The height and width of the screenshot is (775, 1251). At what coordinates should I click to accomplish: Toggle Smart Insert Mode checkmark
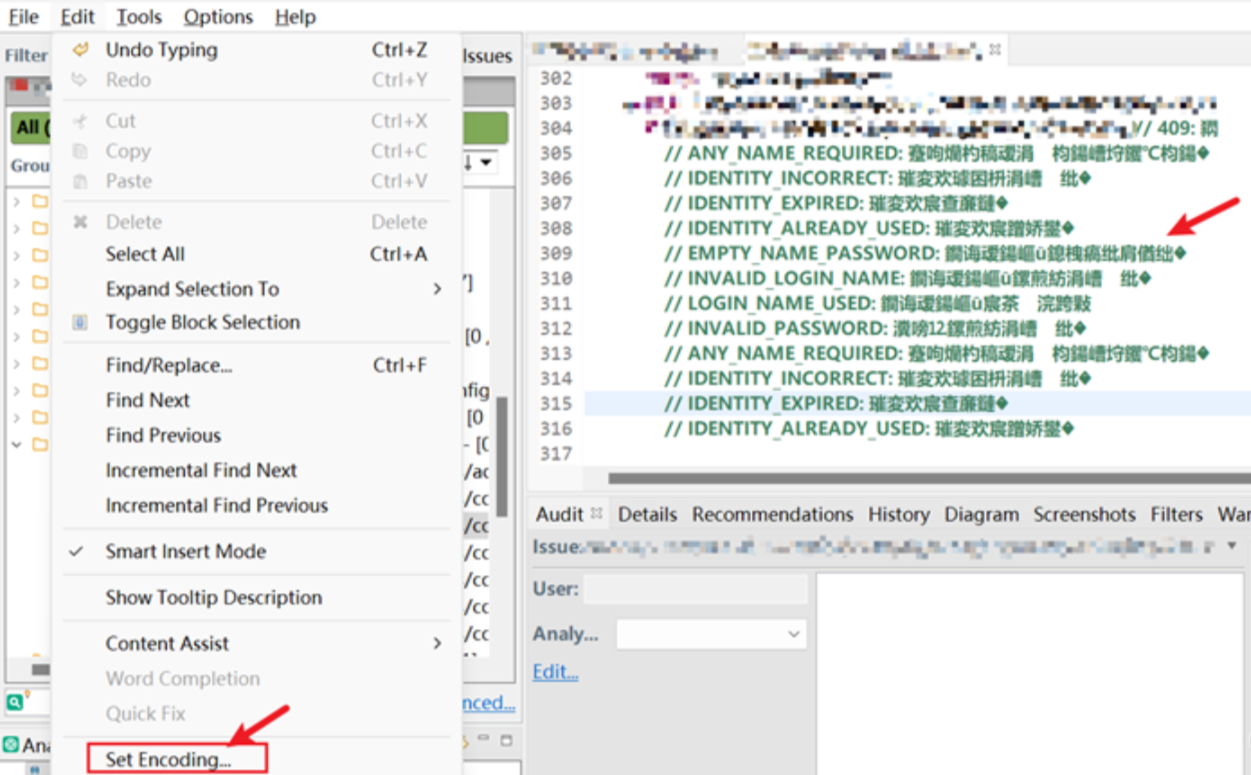pyautogui.click(x=257, y=551)
